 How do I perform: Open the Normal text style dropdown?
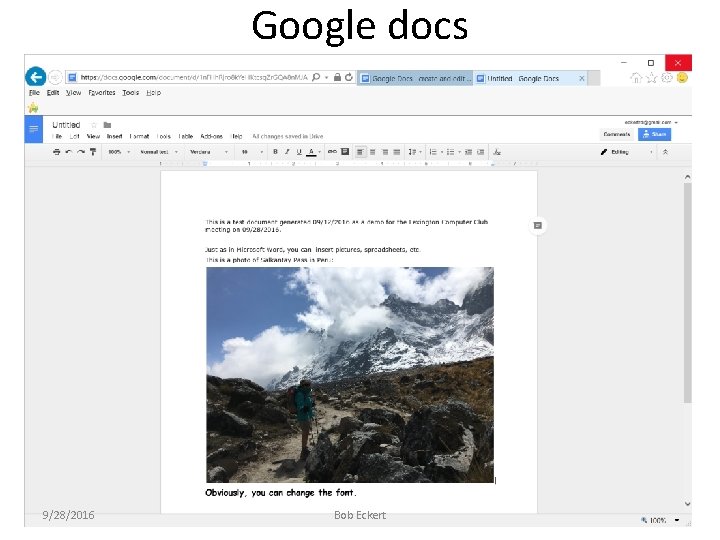(158, 152)
